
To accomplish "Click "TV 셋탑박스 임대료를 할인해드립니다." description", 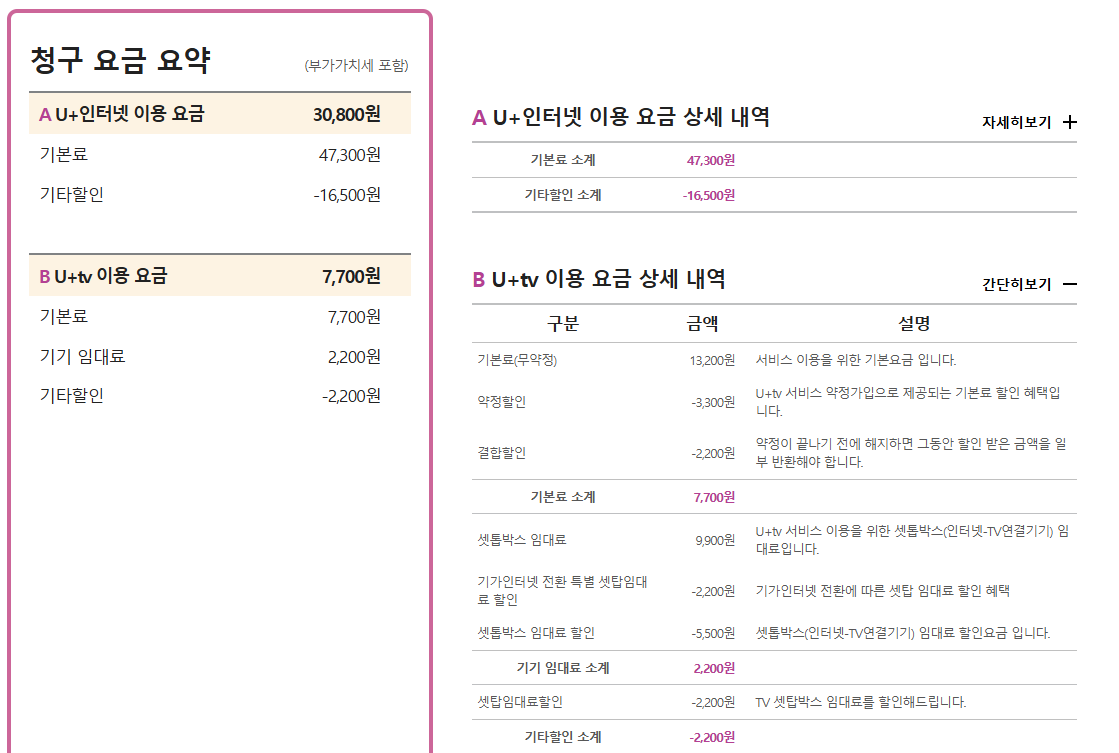I will 861,702.
